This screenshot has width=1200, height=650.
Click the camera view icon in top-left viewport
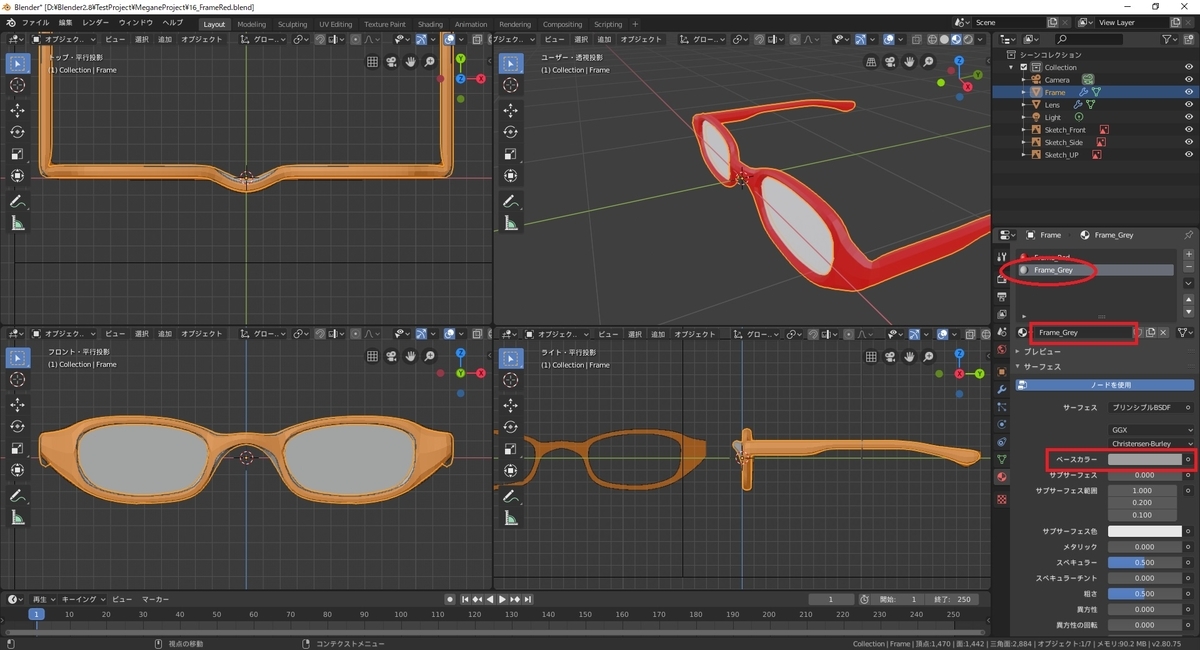[x=391, y=61]
